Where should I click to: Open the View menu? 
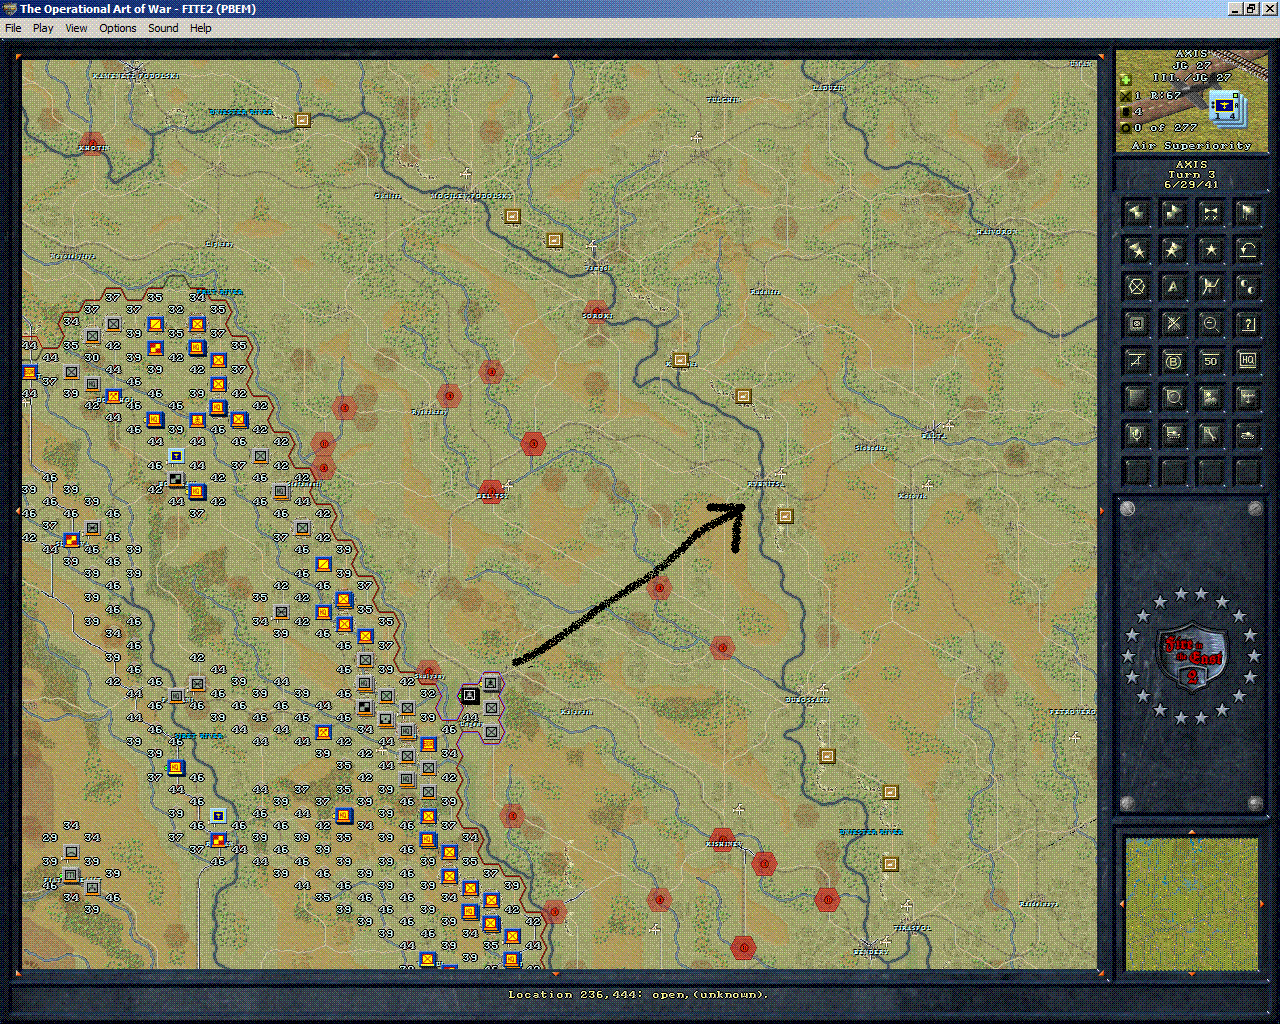(x=76, y=28)
